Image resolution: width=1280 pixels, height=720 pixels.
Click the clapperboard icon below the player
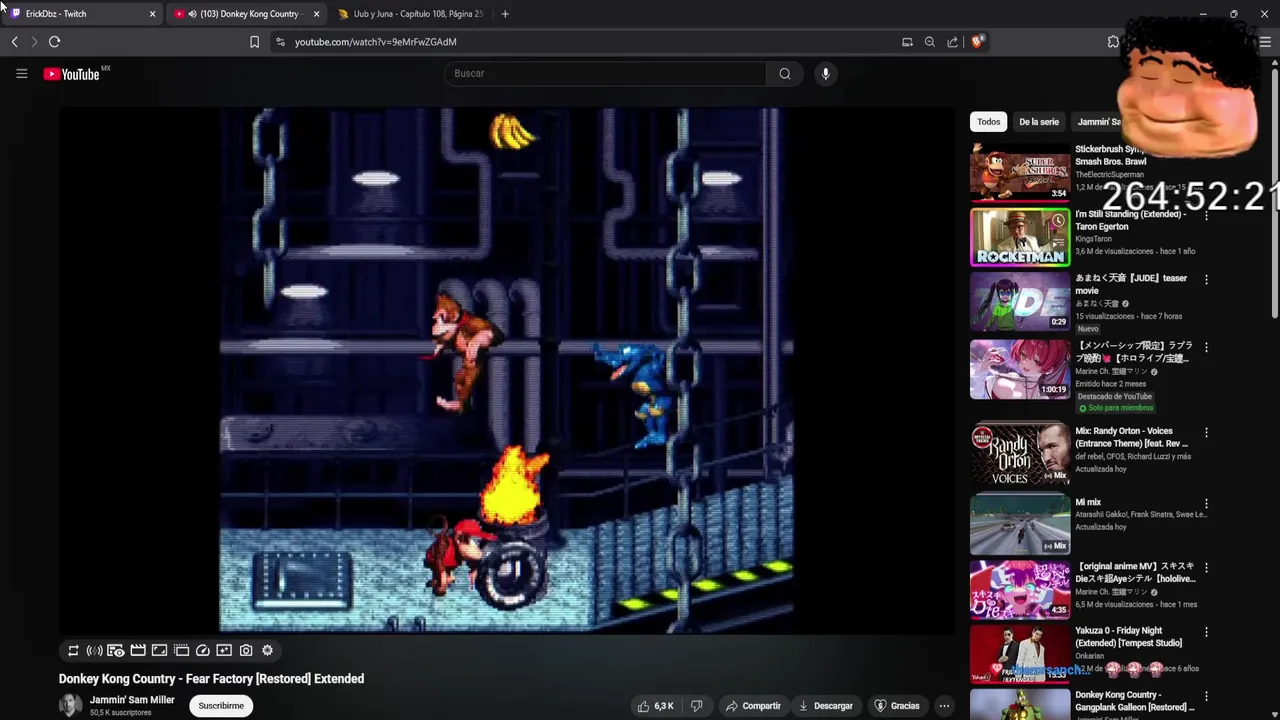tap(138, 651)
